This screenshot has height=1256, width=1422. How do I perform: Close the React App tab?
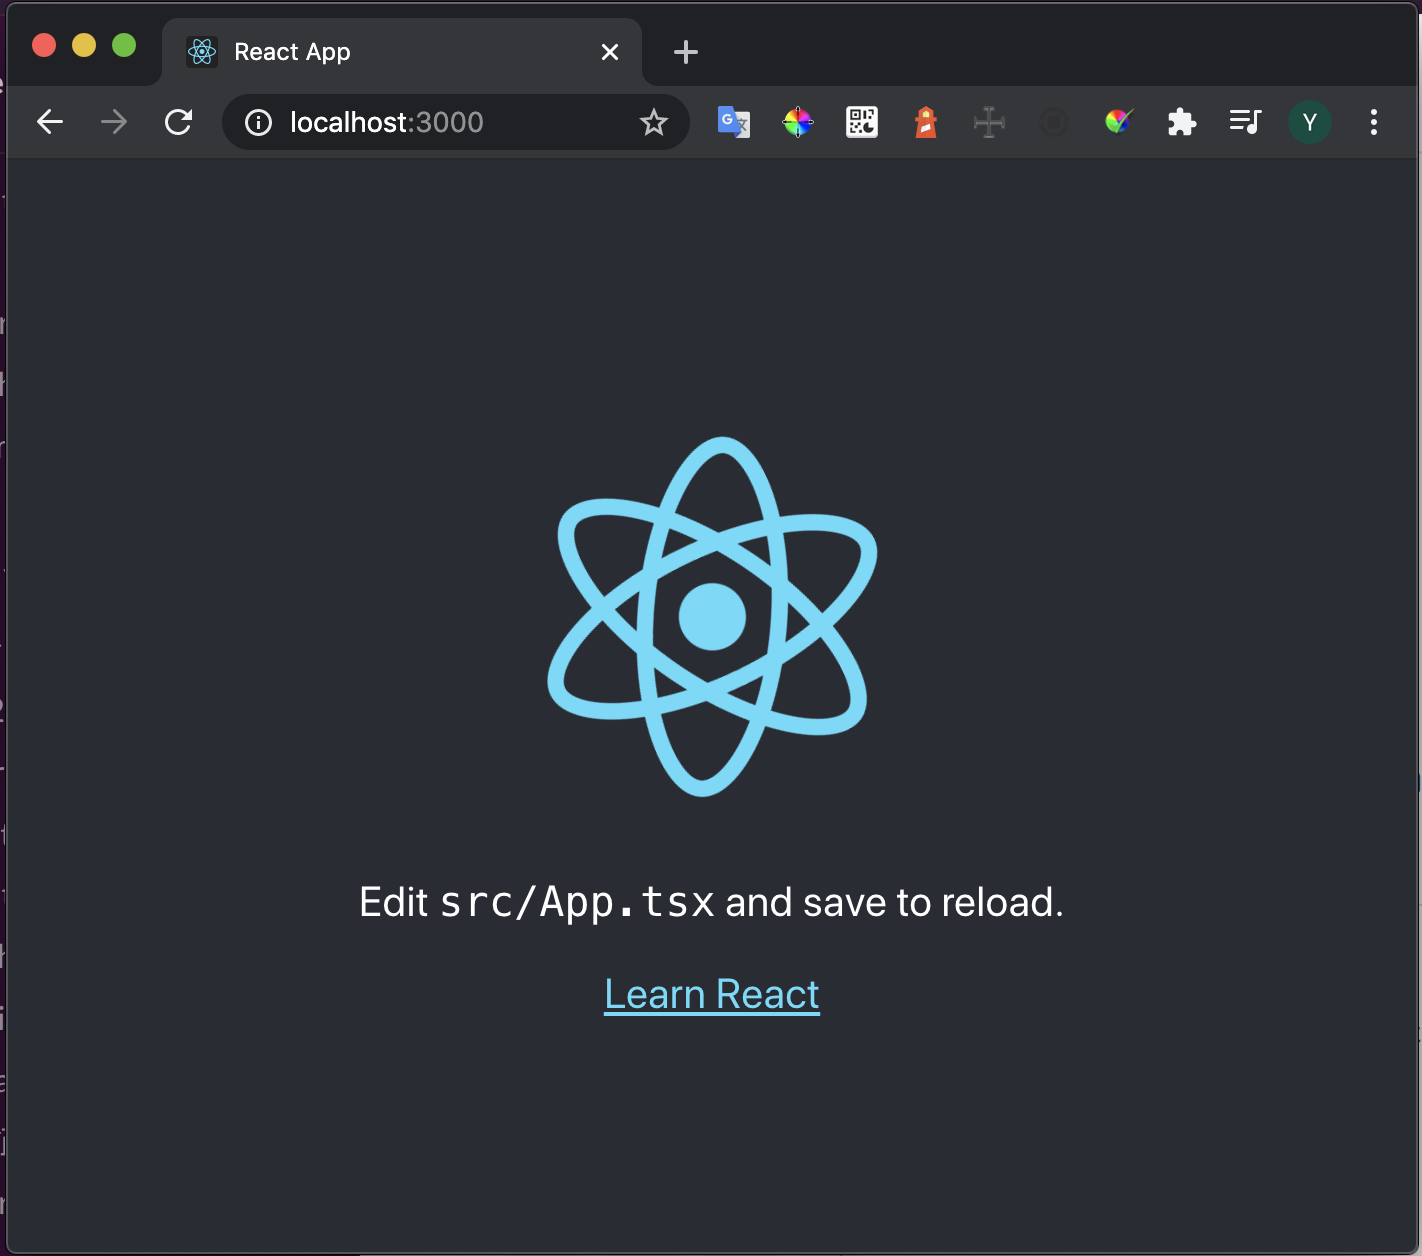(x=610, y=52)
